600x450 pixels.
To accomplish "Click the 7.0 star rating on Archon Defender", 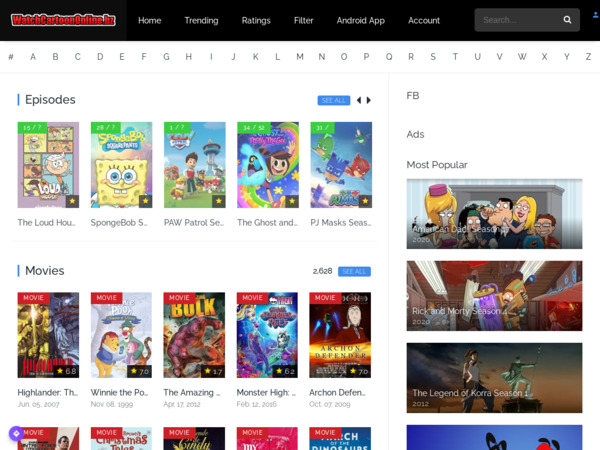I will [x=359, y=371].
